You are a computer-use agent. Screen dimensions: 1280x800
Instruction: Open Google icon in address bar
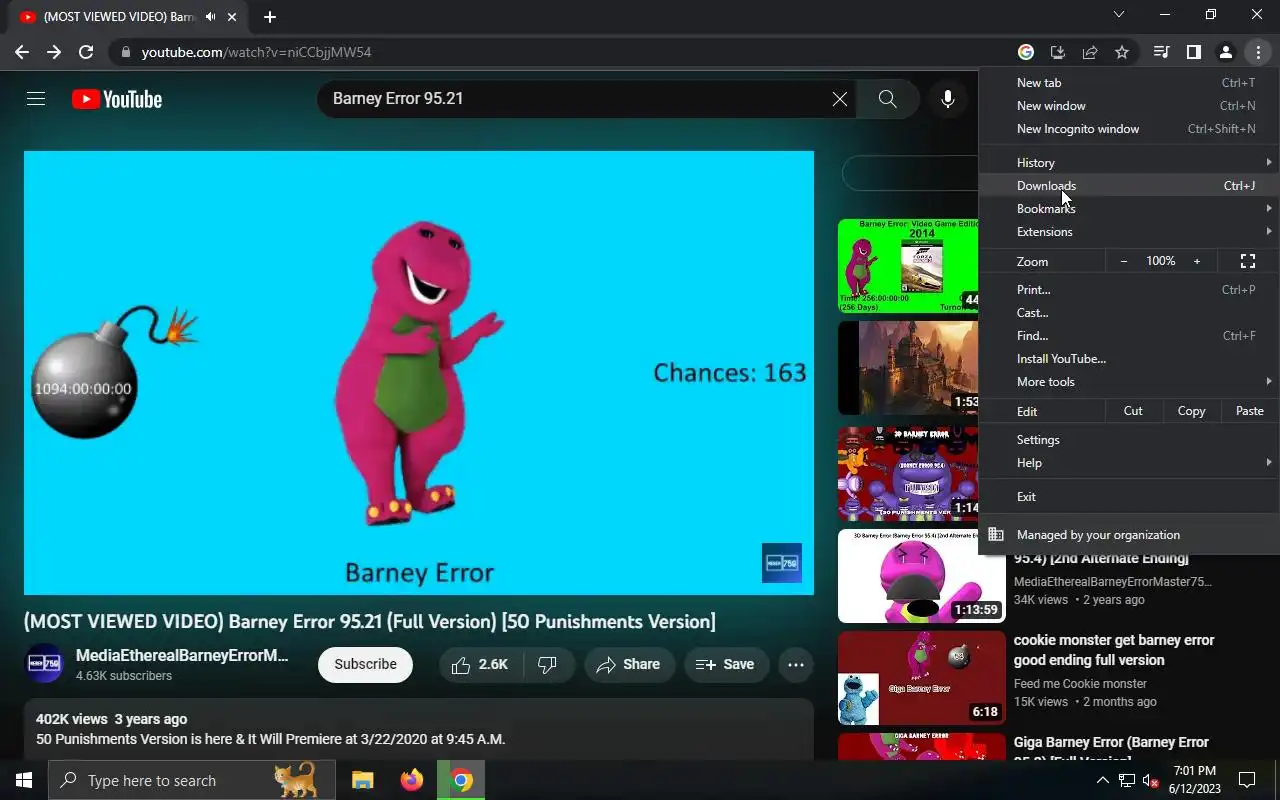pyautogui.click(x=1026, y=52)
